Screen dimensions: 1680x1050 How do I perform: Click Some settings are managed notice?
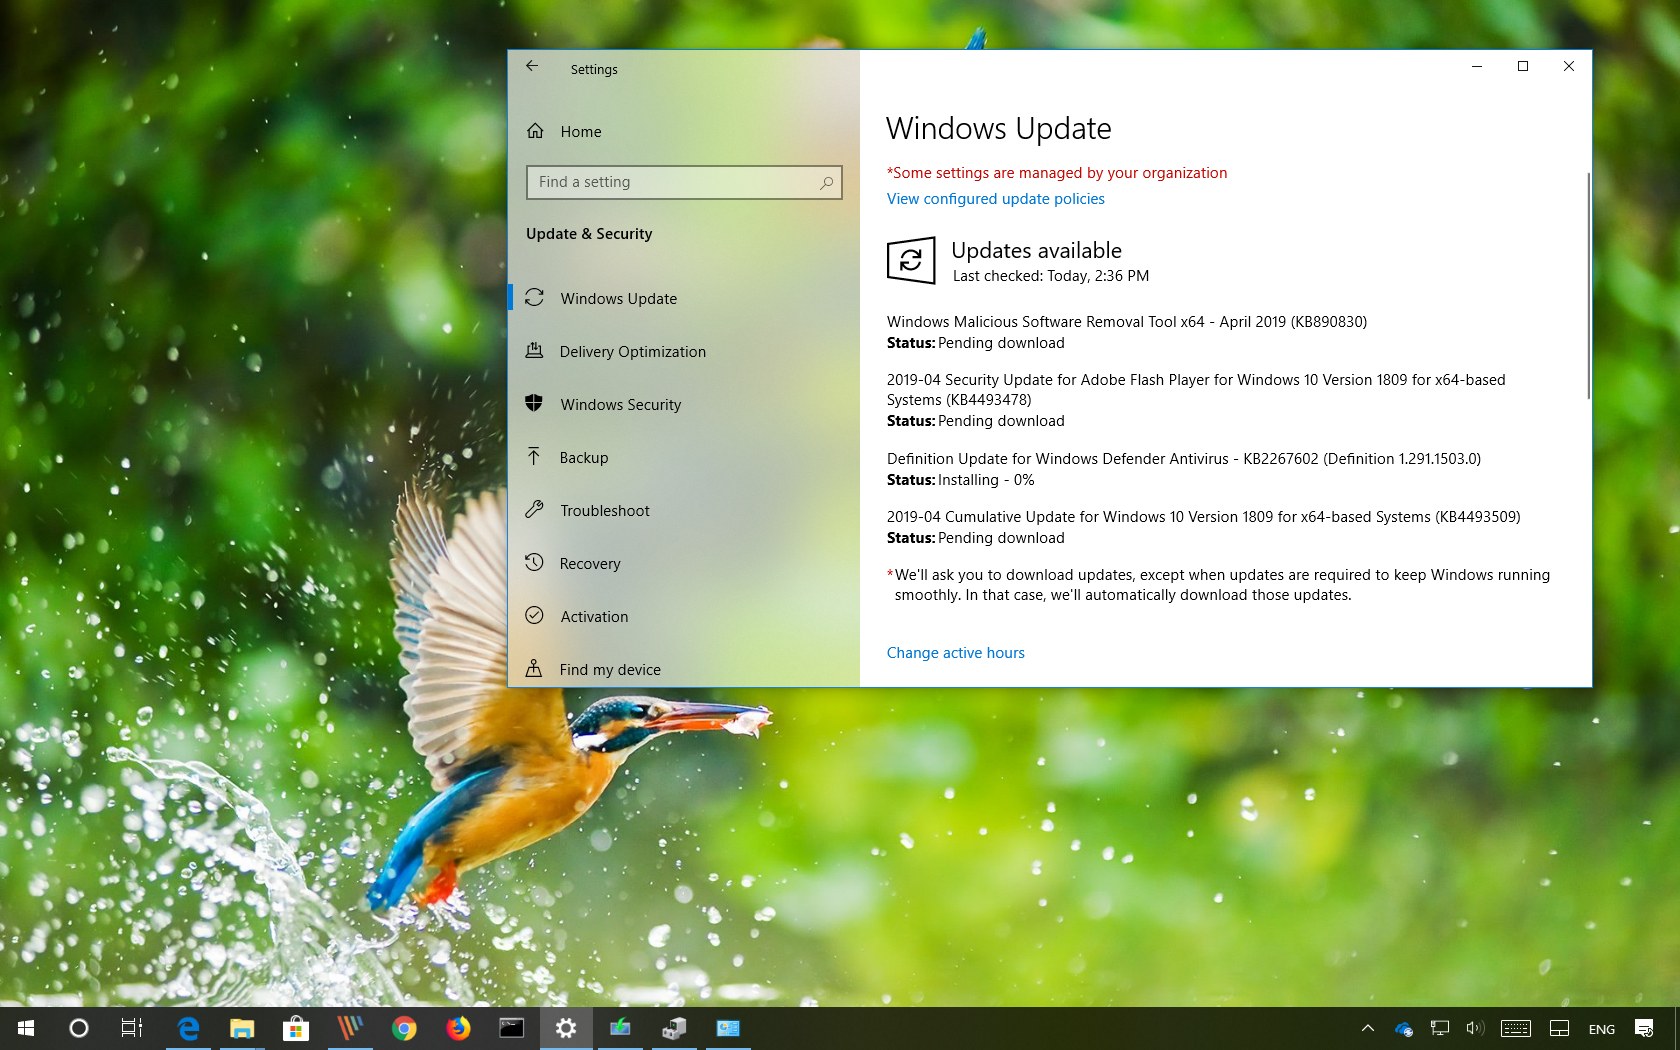(1056, 173)
